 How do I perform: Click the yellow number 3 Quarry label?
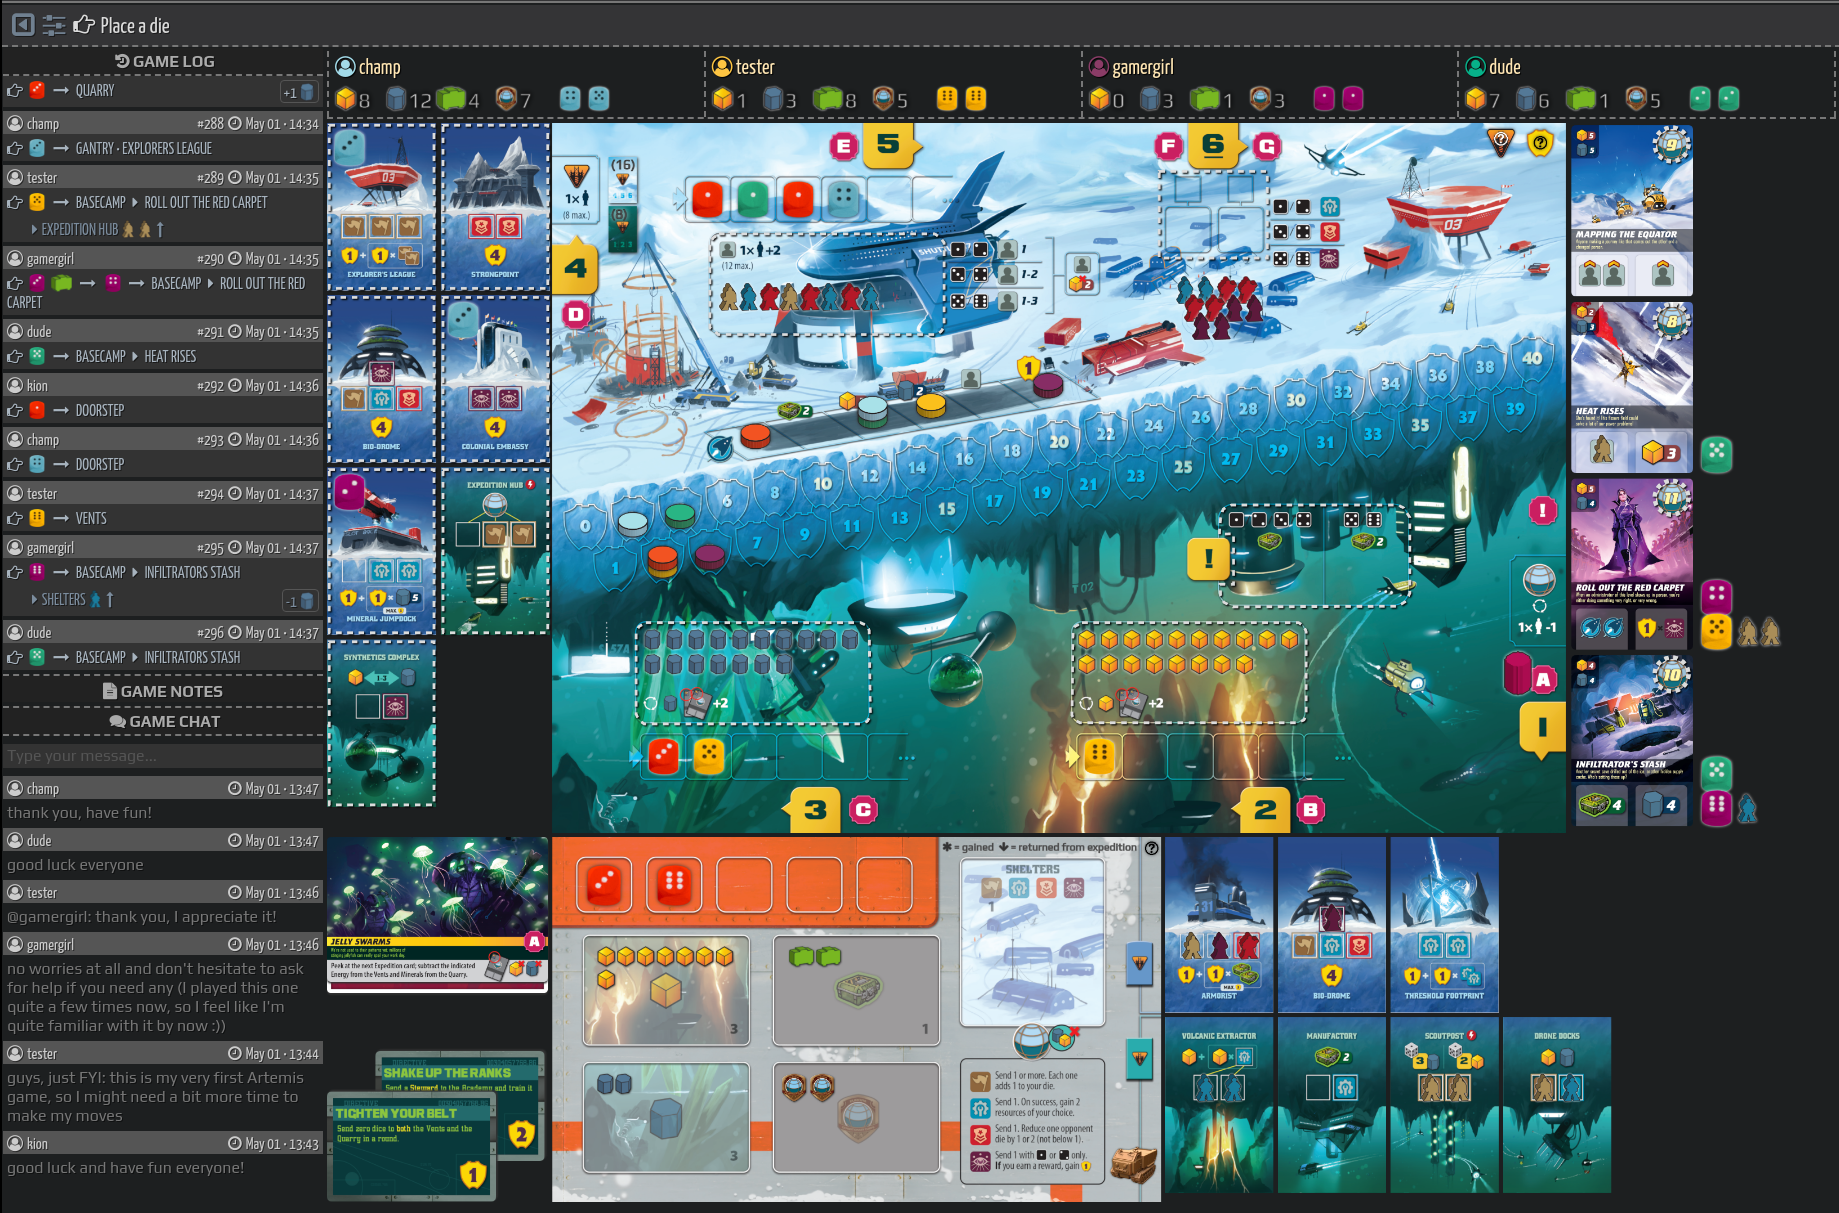click(x=815, y=809)
